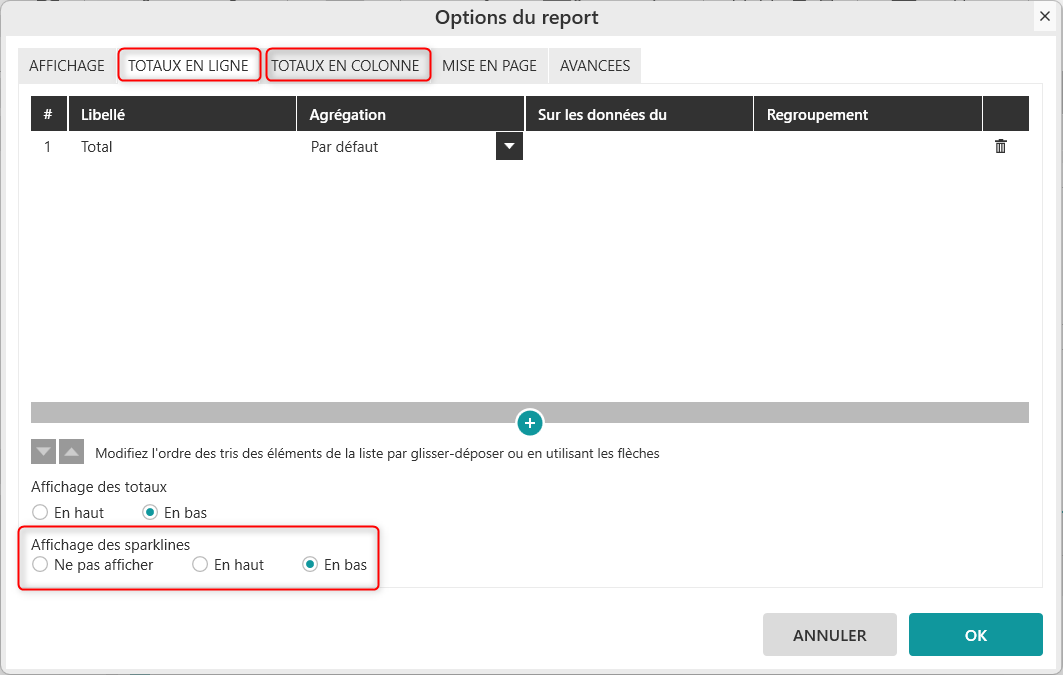Move selected item down with arrow button
1063x675 pixels.
43,452
